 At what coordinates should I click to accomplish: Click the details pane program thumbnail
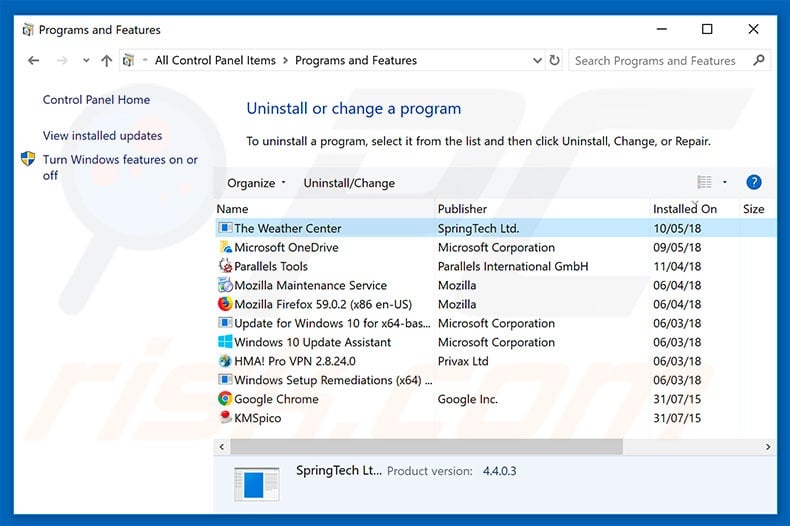(256, 484)
